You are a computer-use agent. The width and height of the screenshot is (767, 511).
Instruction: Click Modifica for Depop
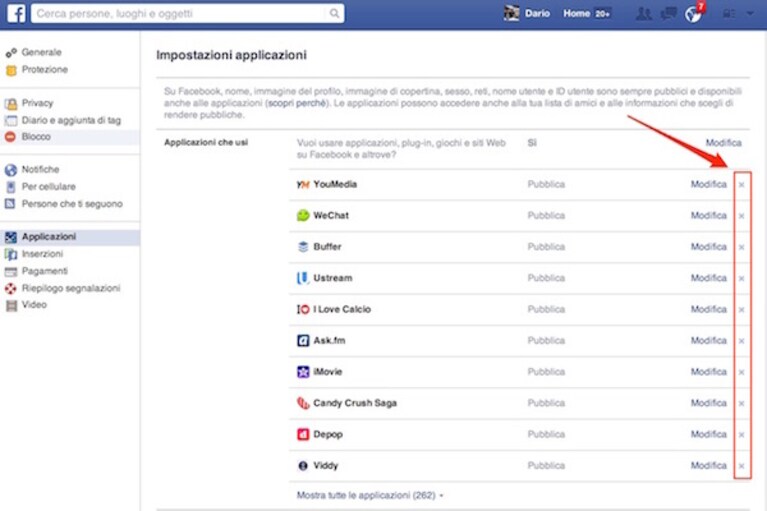(x=708, y=435)
